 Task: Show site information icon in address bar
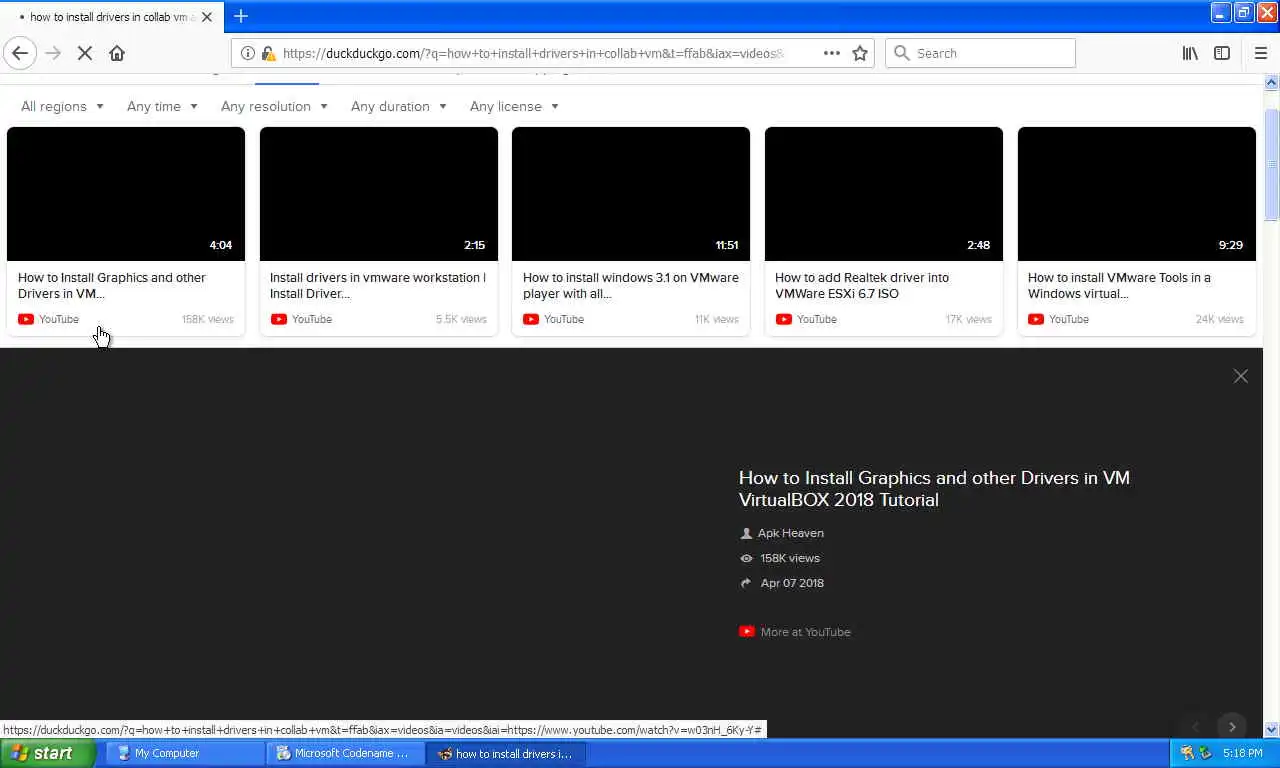tap(248, 53)
